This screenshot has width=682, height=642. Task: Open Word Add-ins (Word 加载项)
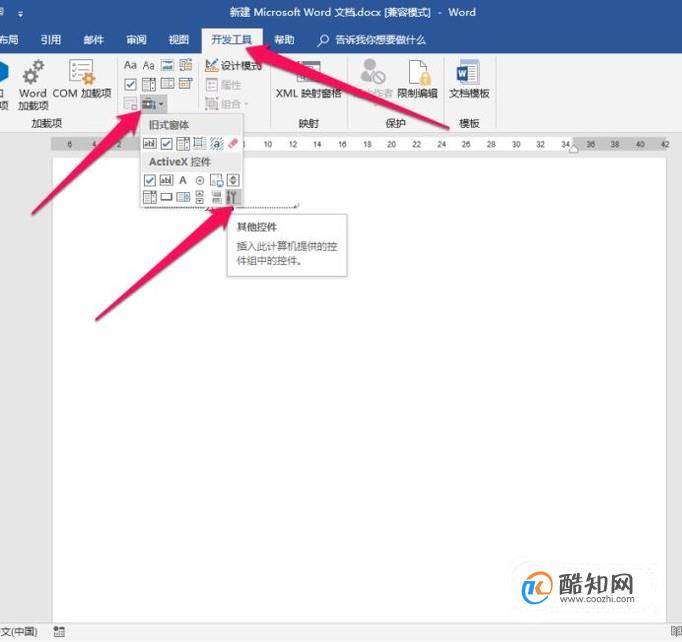click(33, 85)
